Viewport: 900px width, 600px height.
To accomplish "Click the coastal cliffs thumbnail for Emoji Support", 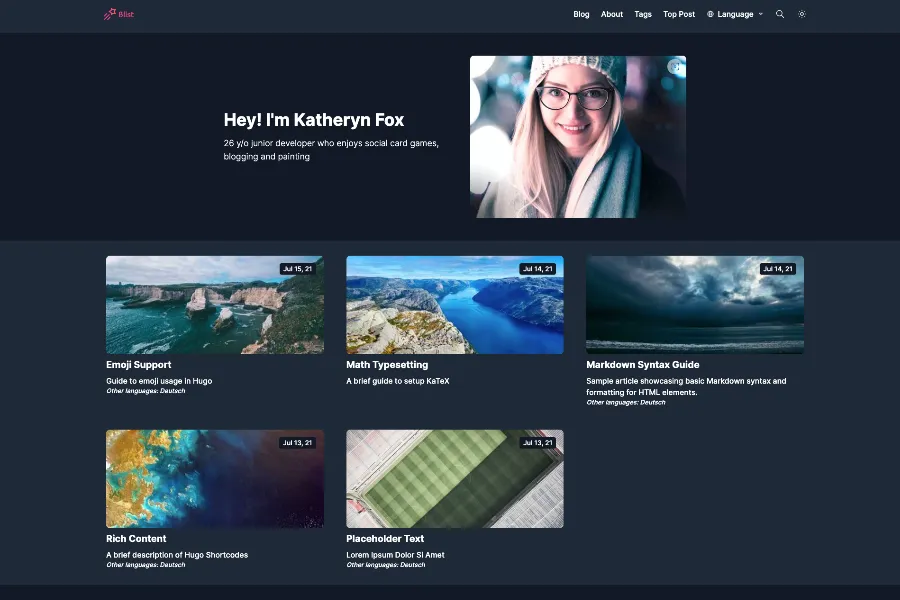I will pyautogui.click(x=214, y=305).
